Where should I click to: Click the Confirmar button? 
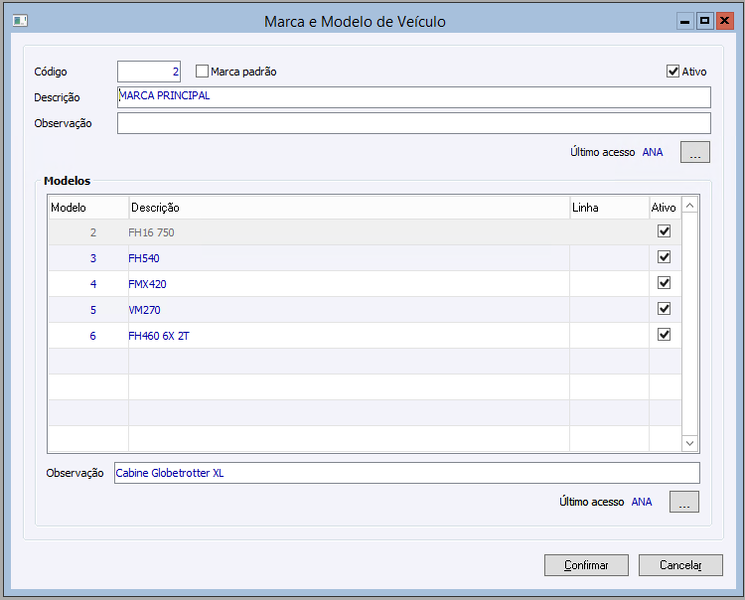click(586, 565)
